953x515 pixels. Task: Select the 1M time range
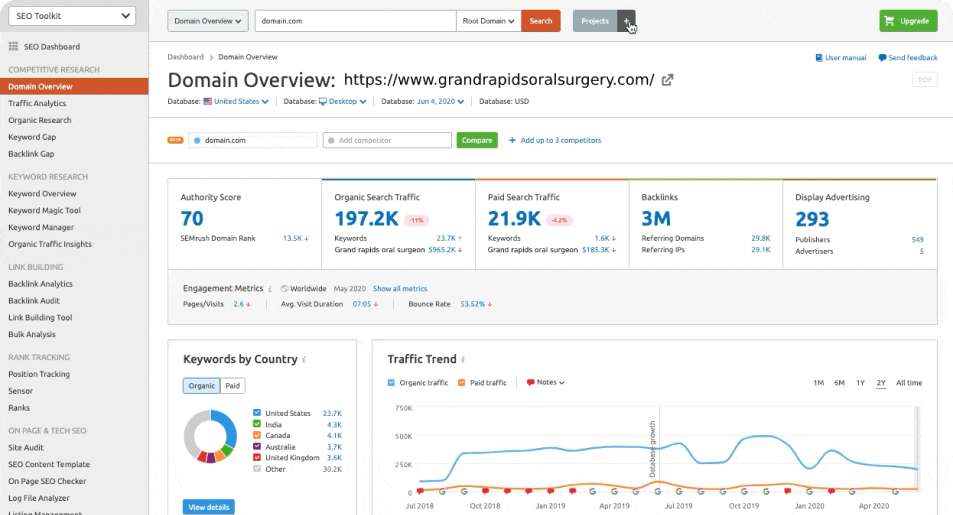point(819,383)
